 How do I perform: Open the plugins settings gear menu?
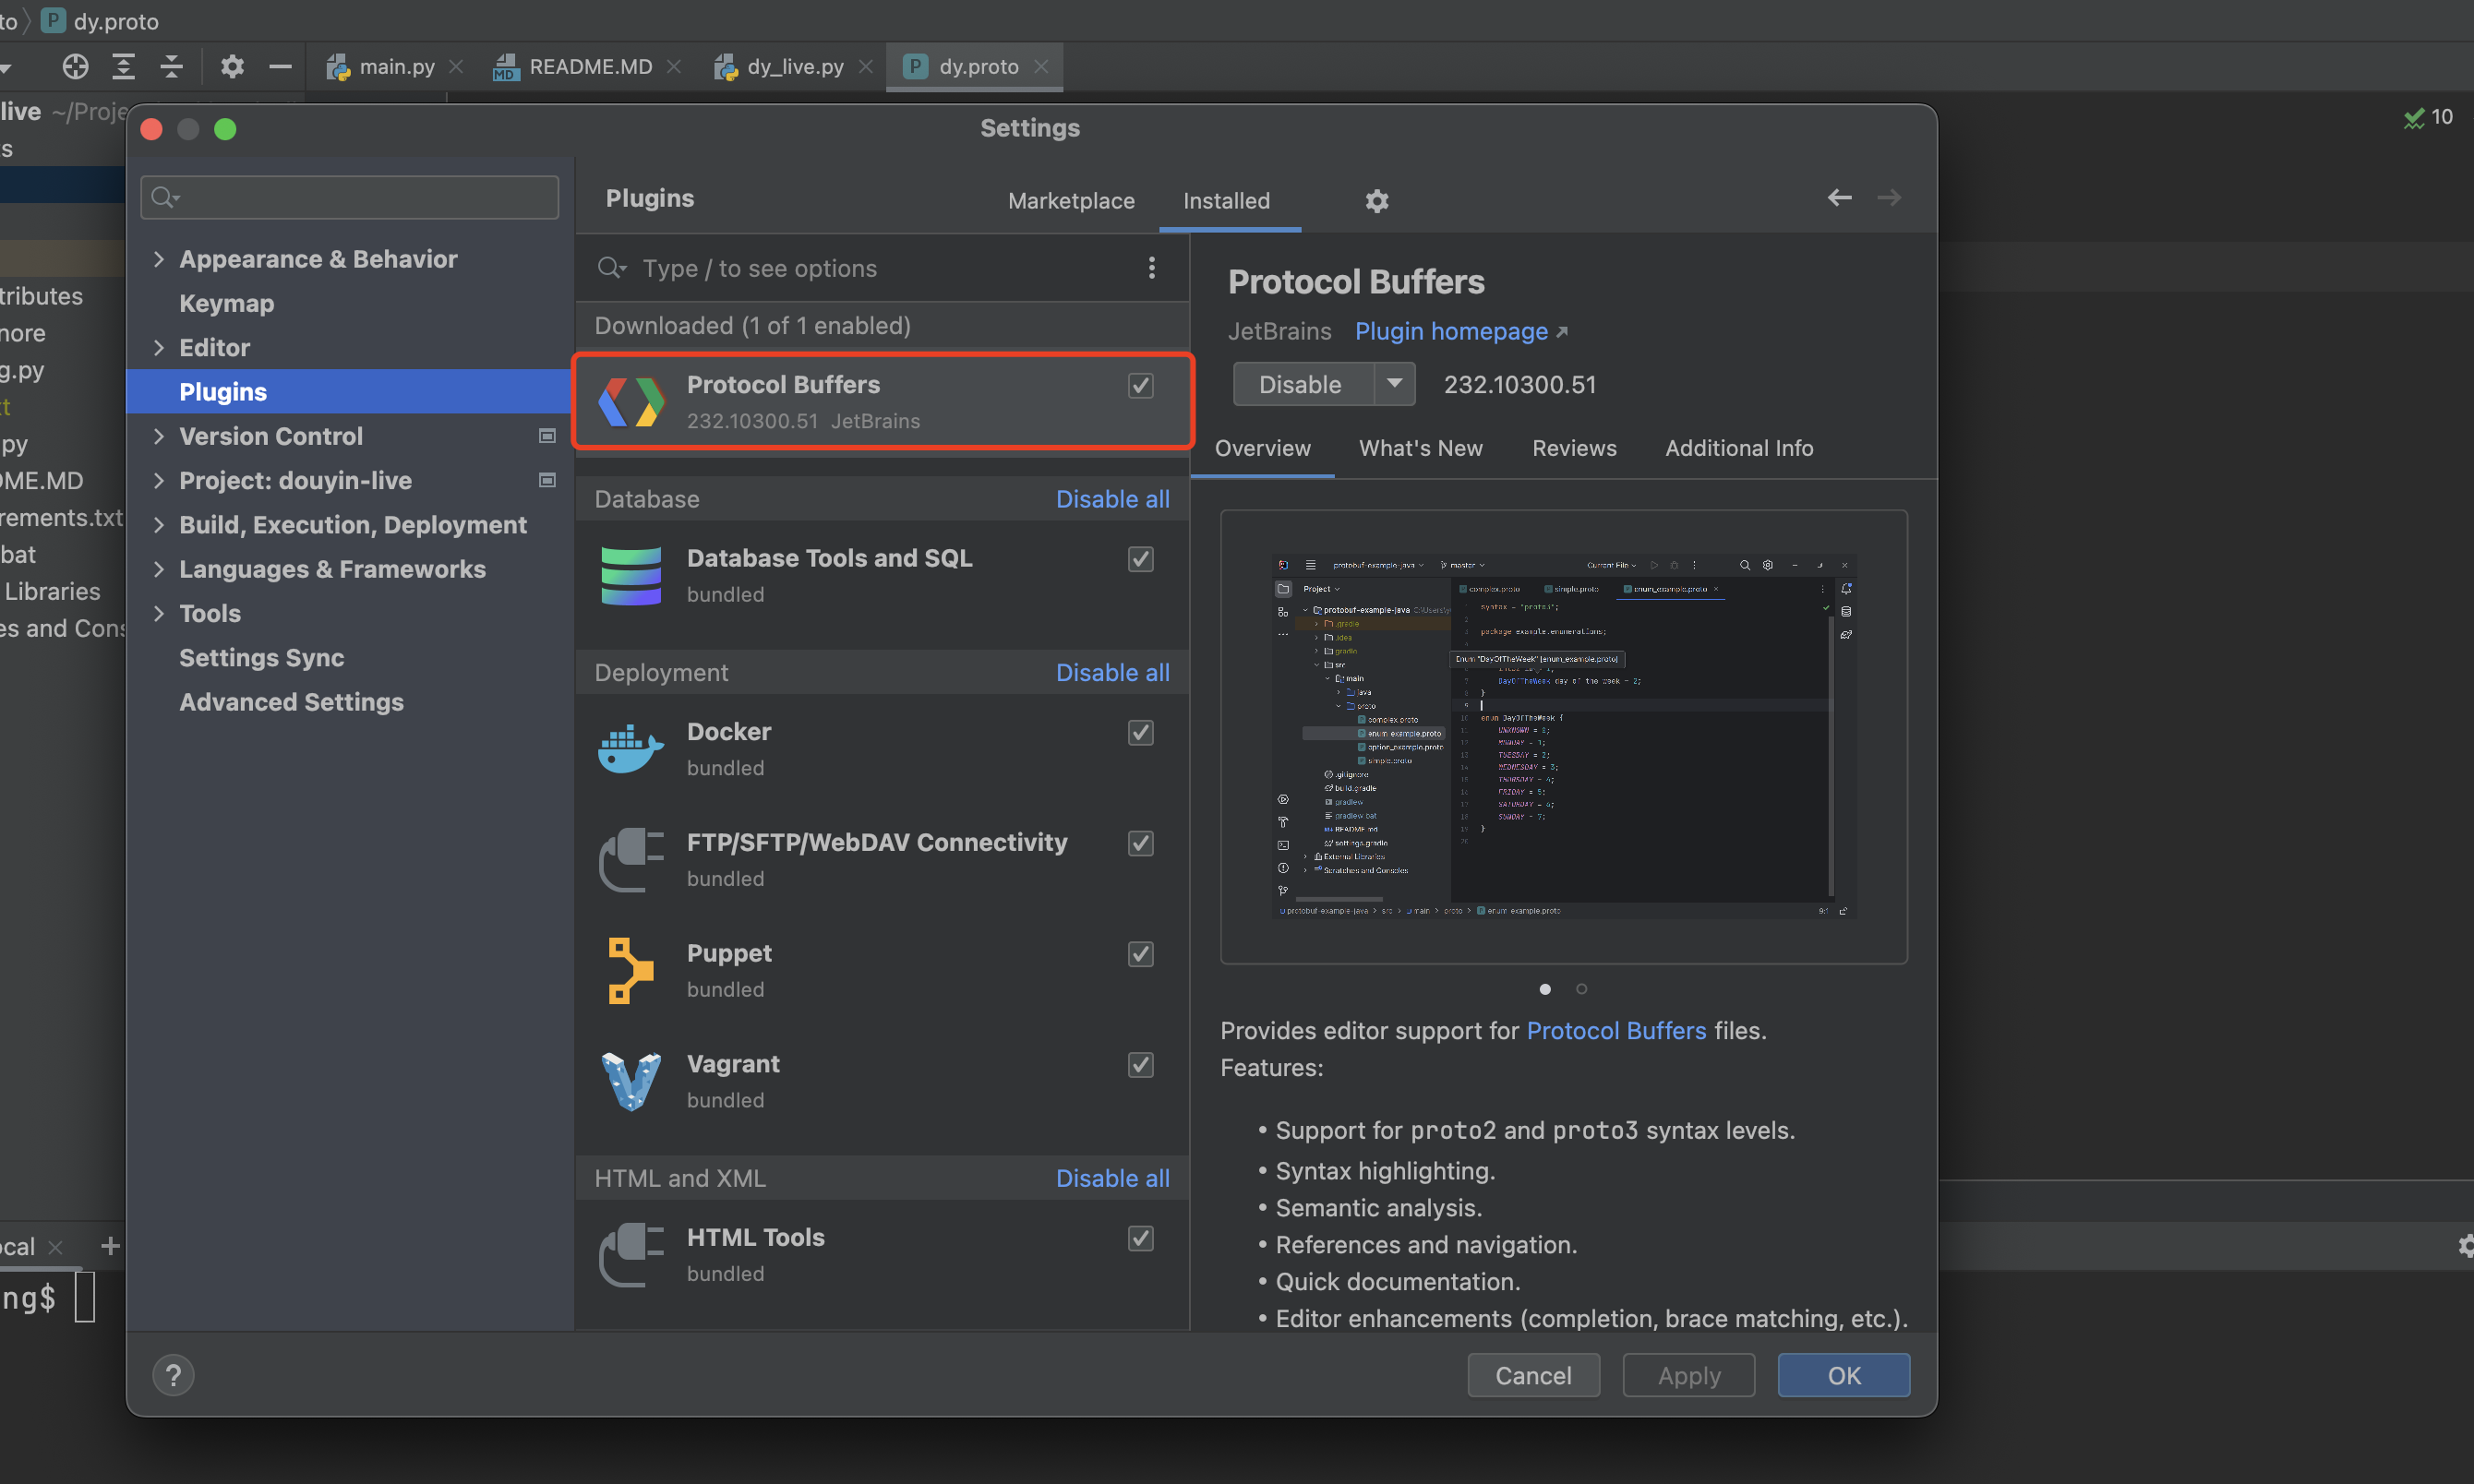pos(1377,200)
